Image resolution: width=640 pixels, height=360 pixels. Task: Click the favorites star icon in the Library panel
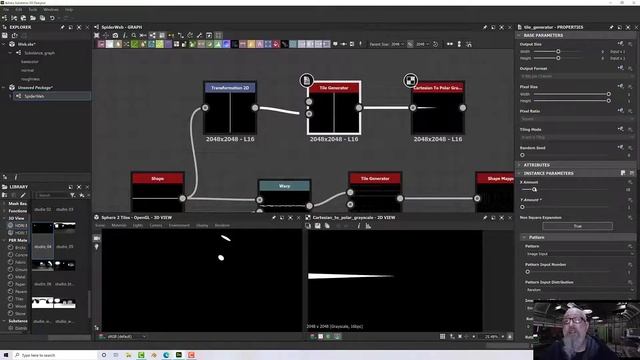point(82,196)
